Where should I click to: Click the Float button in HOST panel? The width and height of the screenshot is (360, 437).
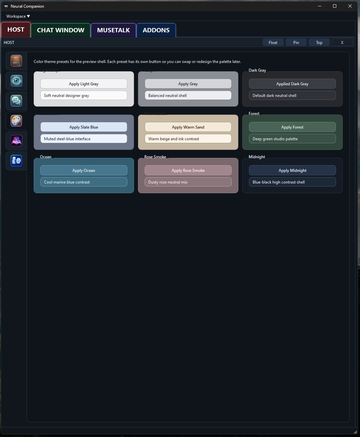(273, 42)
